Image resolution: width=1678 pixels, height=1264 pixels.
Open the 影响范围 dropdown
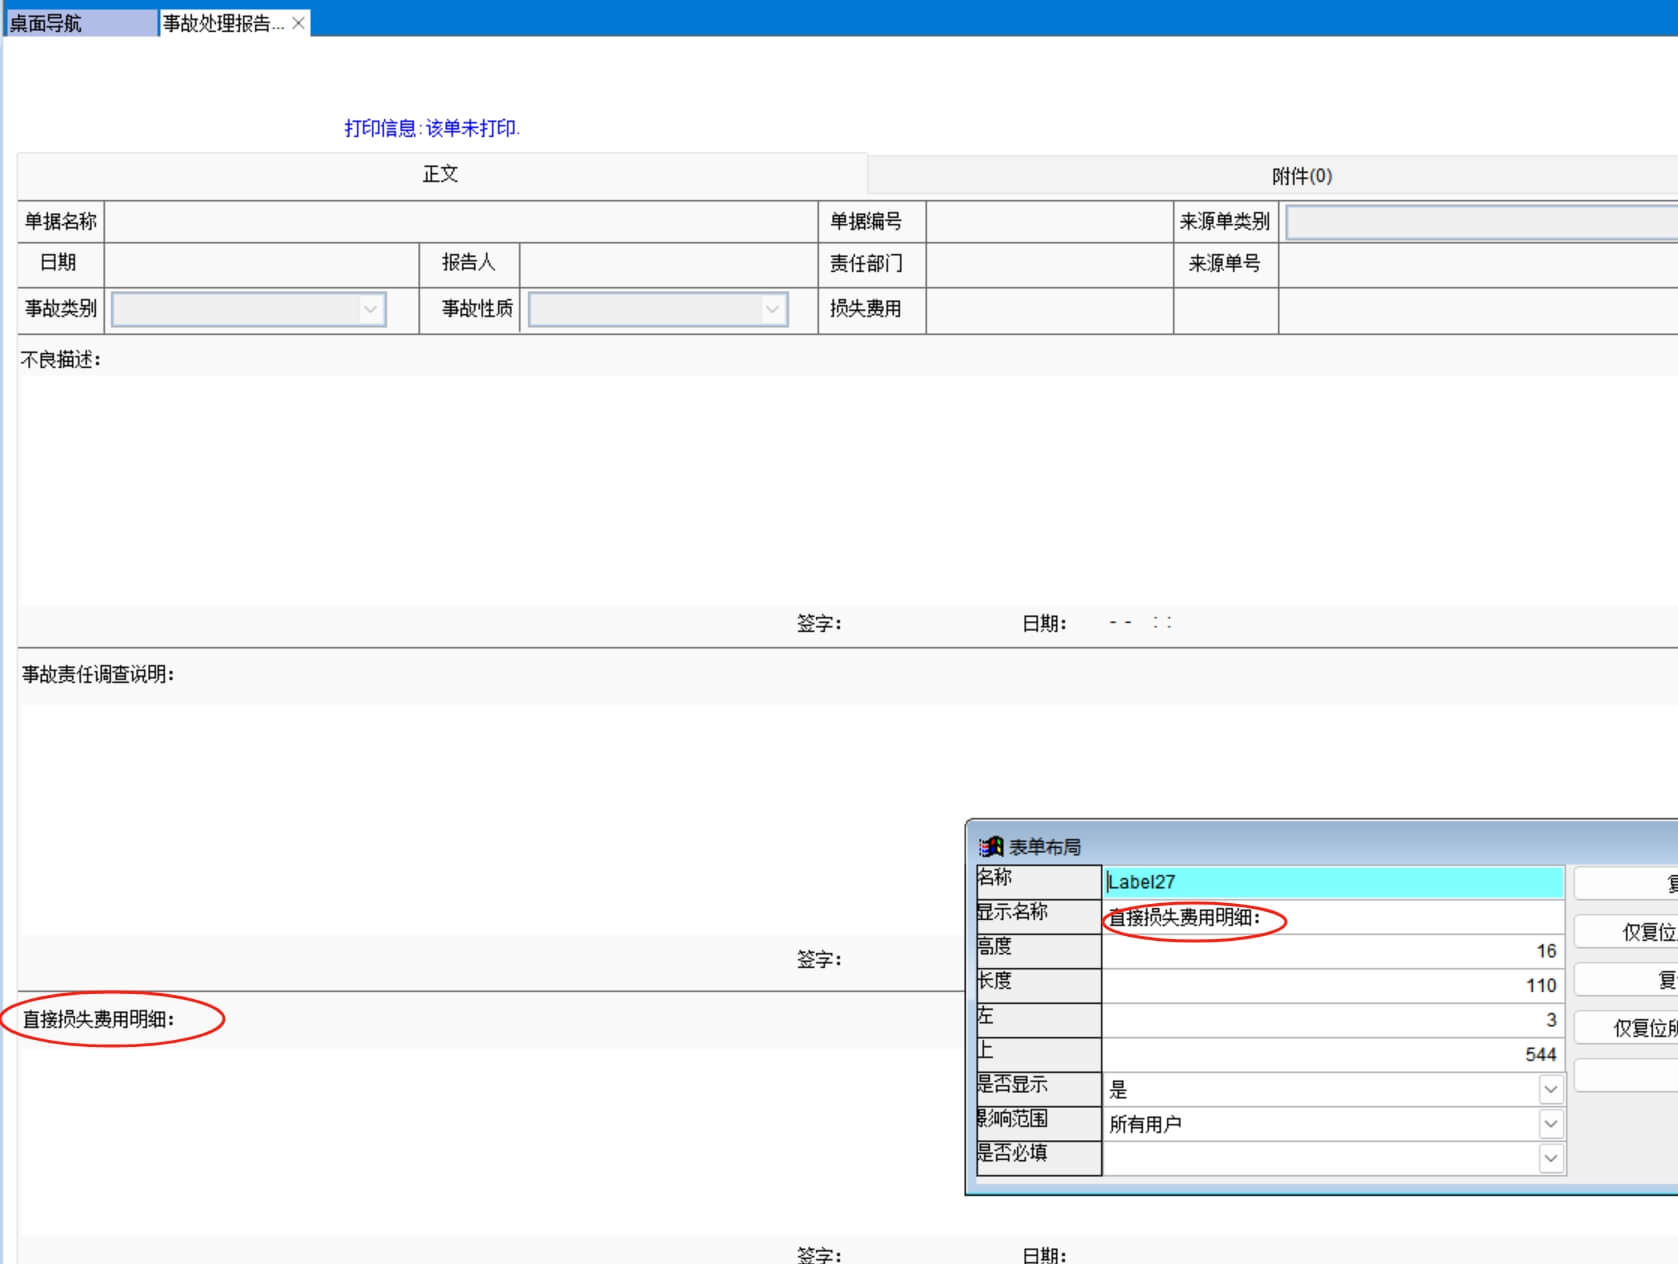pos(1550,1124)
